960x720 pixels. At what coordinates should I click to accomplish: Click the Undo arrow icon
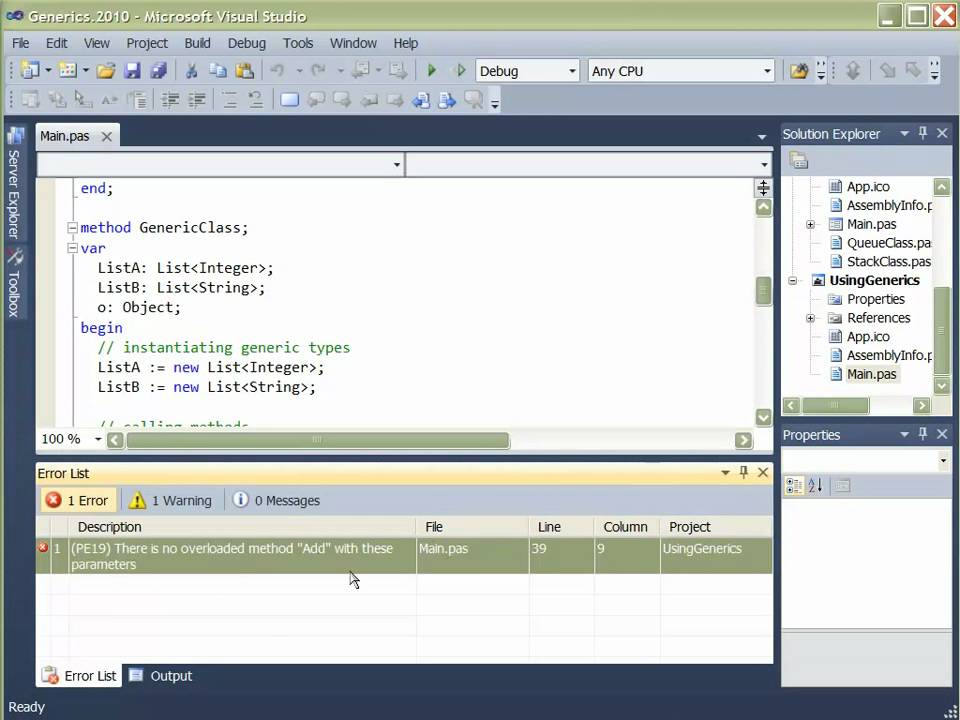277,71
